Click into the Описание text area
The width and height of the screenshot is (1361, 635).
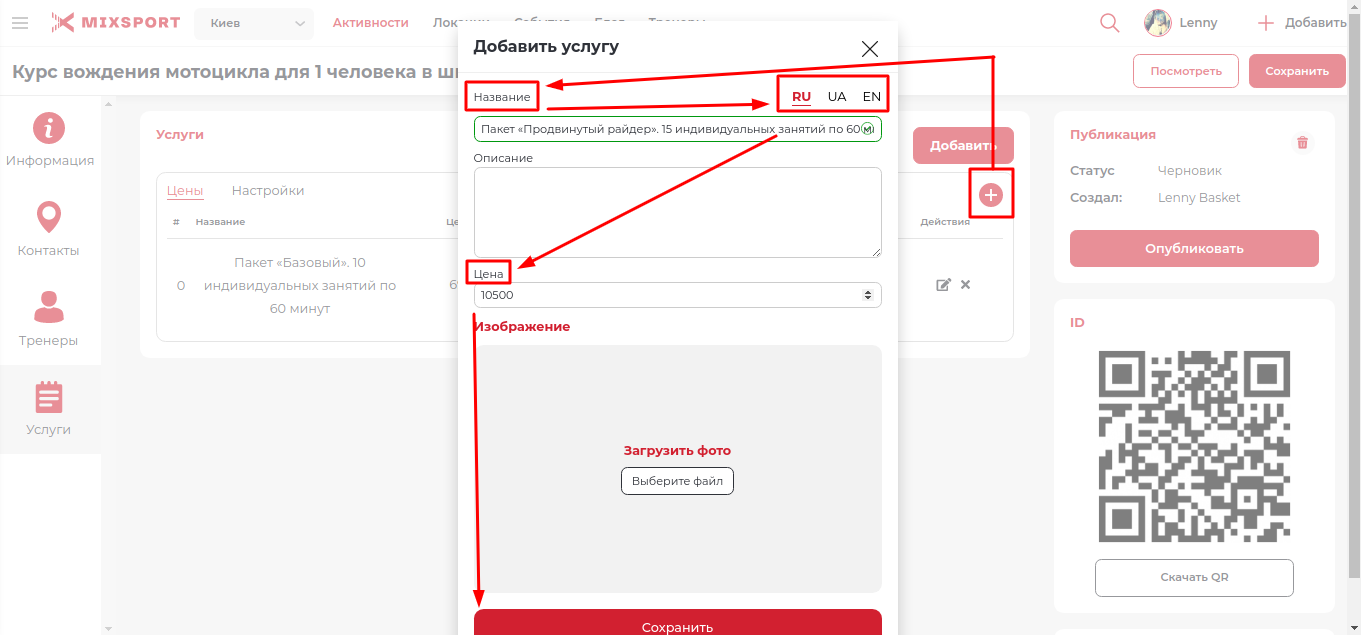point(677,212)
